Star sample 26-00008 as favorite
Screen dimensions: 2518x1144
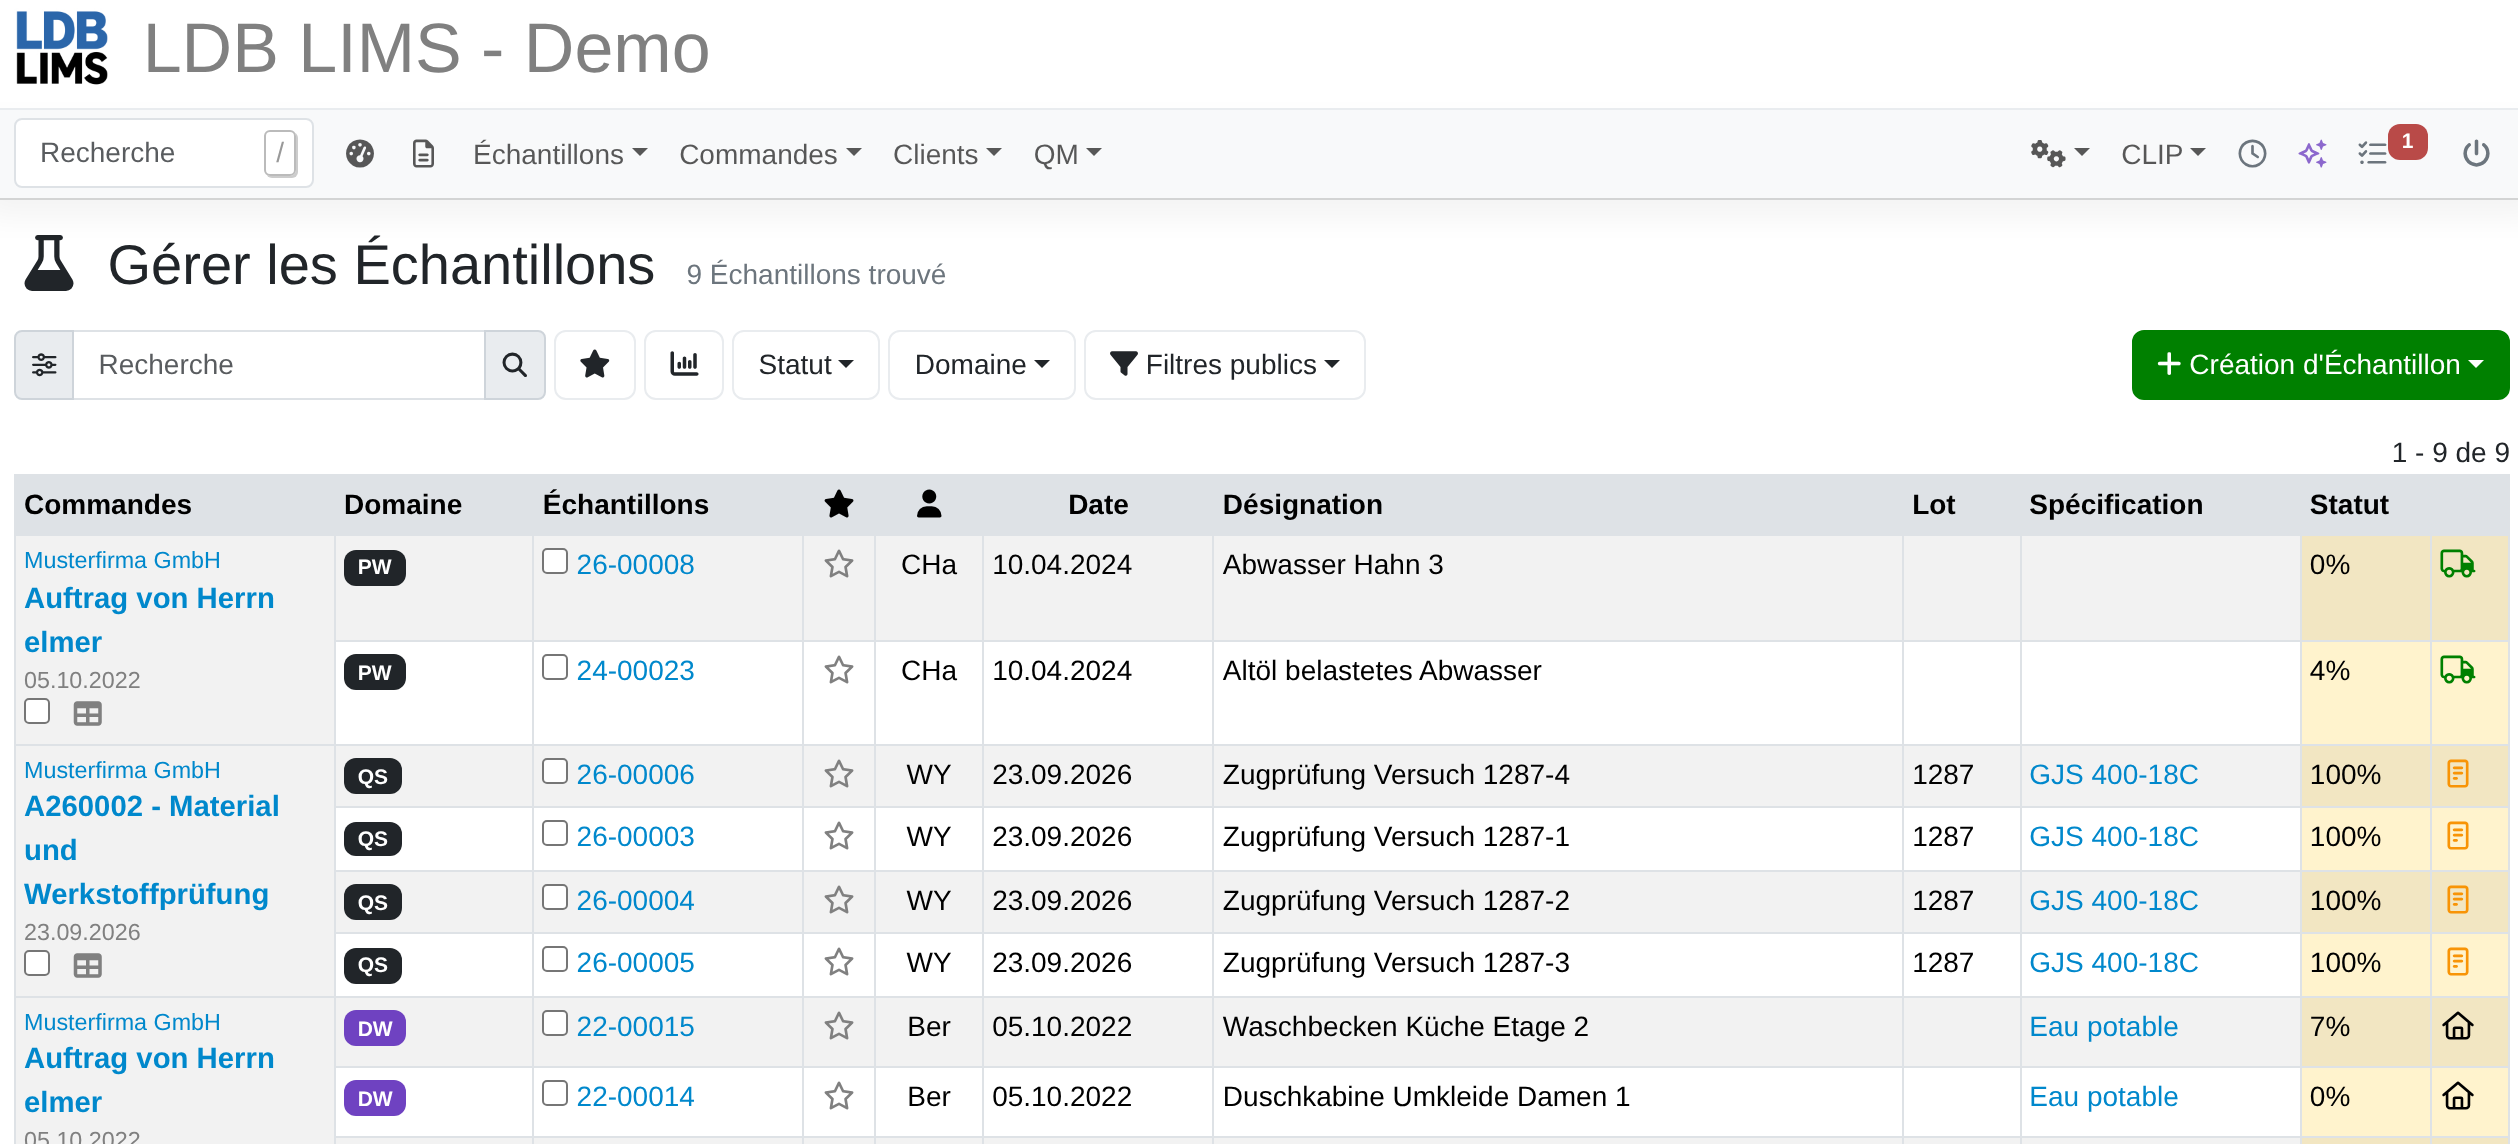tap(839, 565)
